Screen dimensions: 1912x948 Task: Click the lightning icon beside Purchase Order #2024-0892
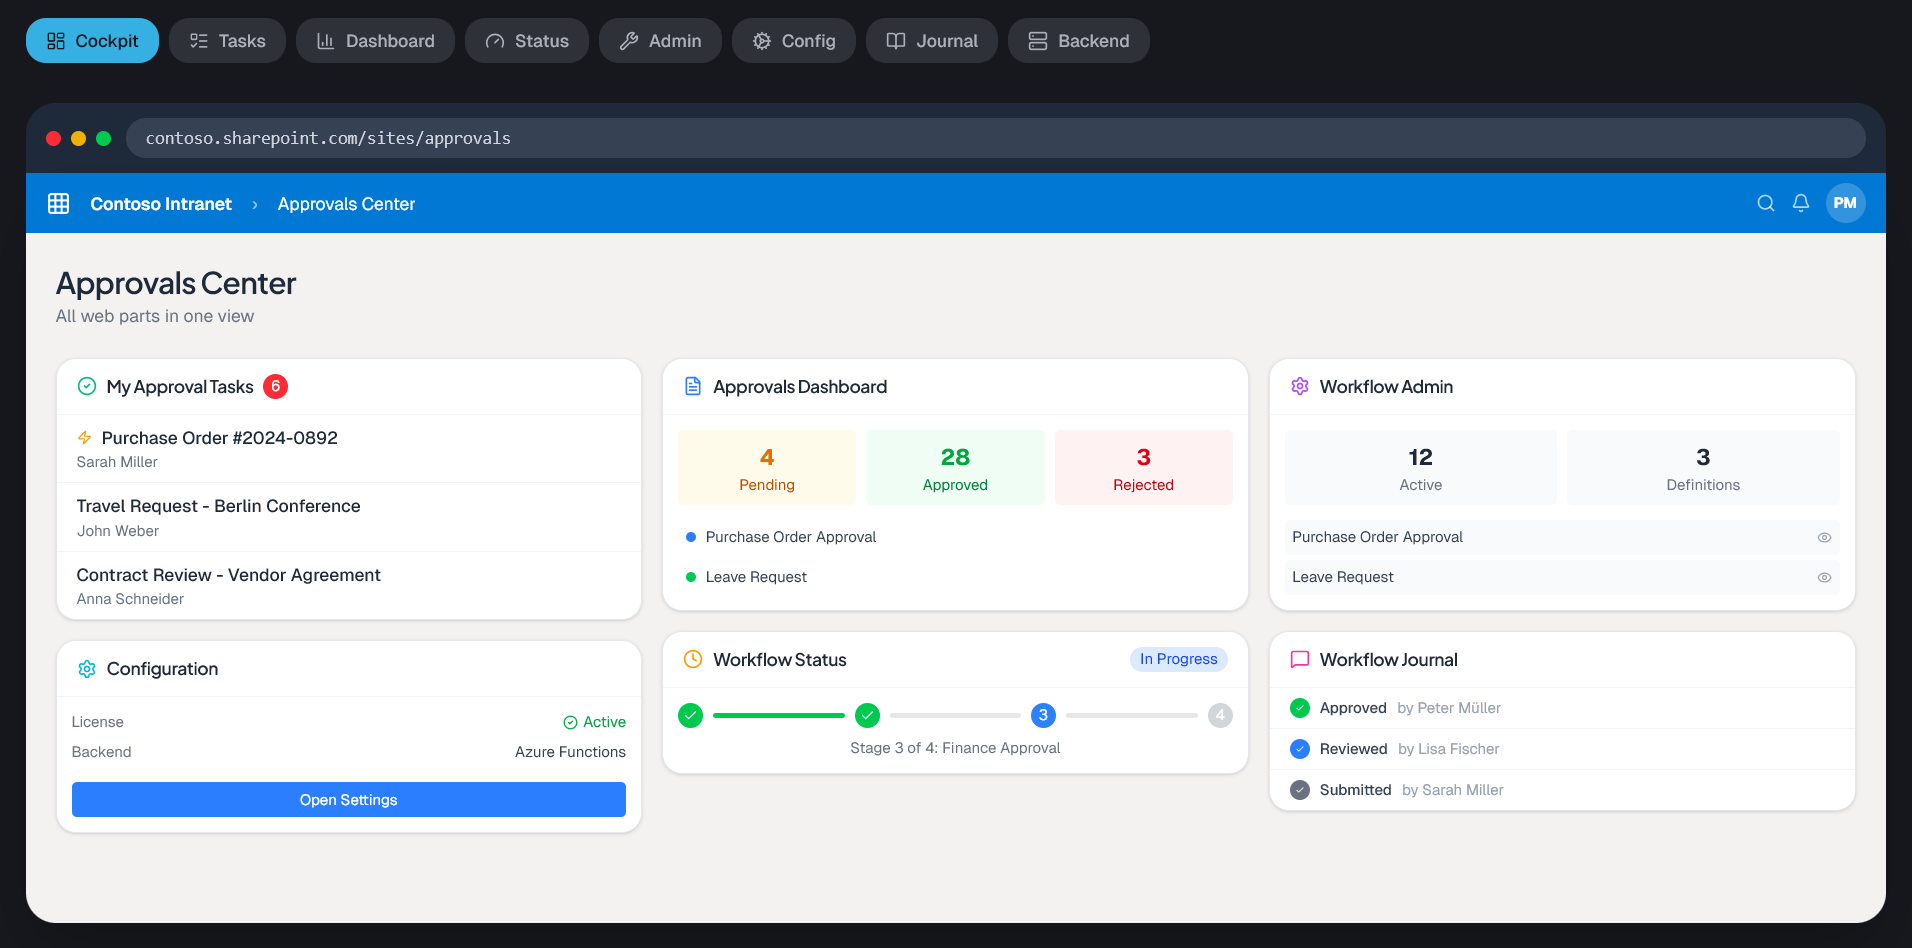click(x=85, y=437)
